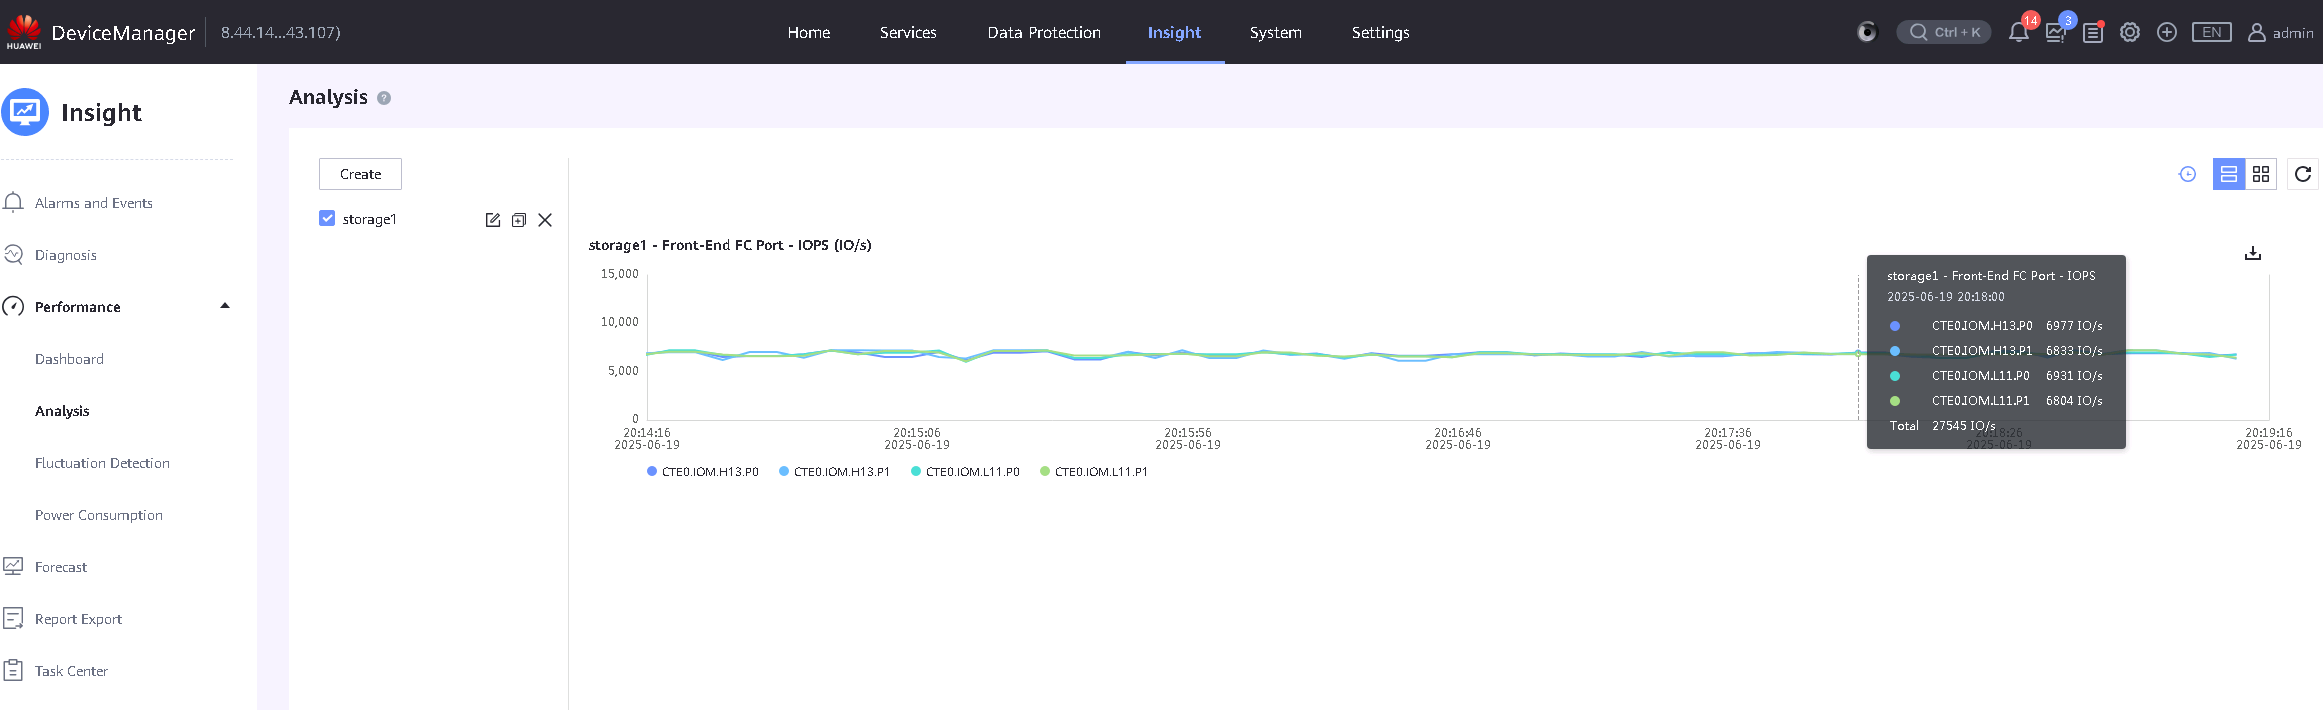
Task: Open Task Center in sidebar
Action: [x=71, y=671]
